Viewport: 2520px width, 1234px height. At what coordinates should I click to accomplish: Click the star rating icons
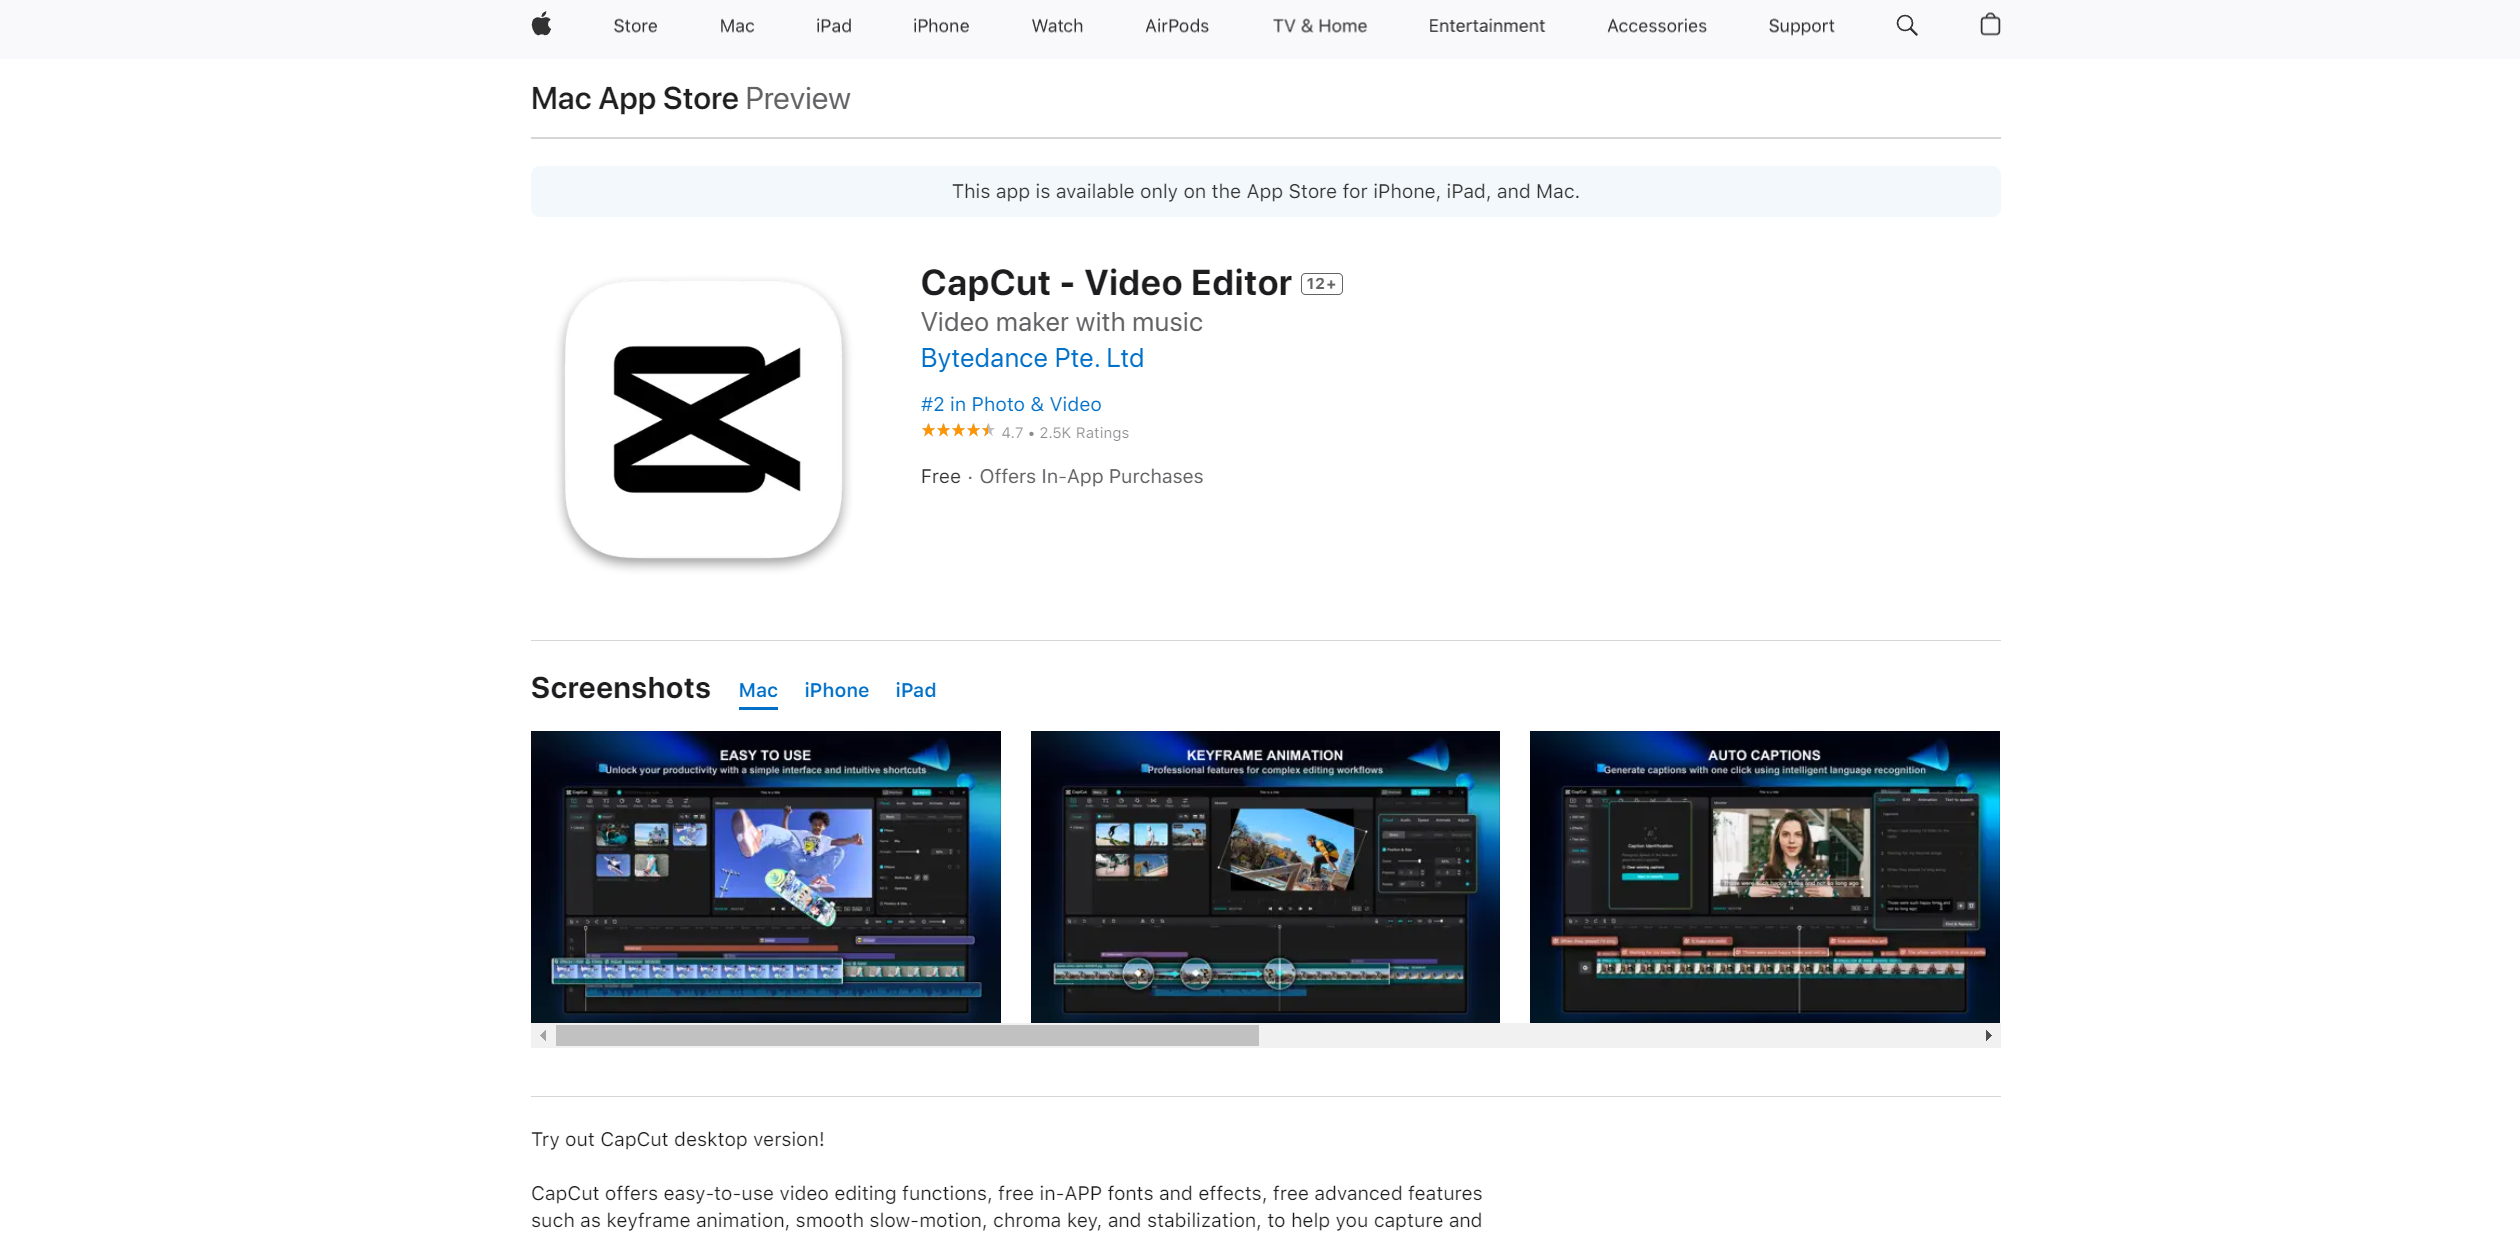tap(957, 431)
